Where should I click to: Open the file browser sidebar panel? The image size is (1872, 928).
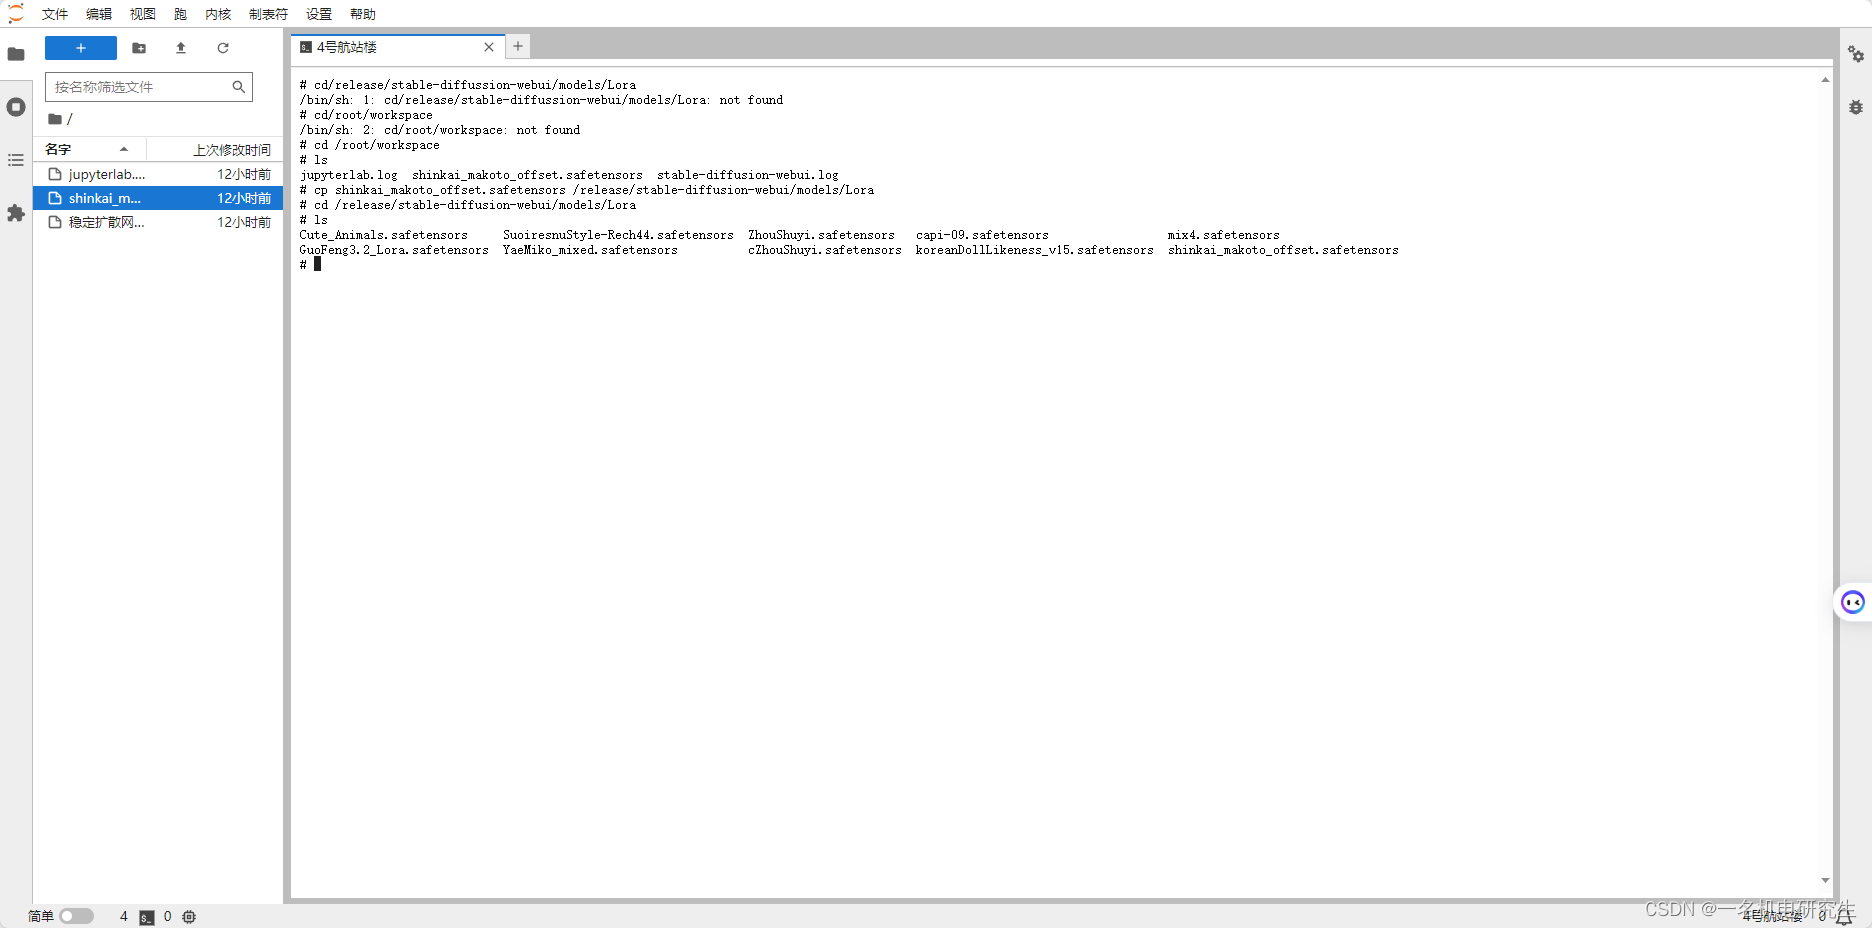click(16, 54)
